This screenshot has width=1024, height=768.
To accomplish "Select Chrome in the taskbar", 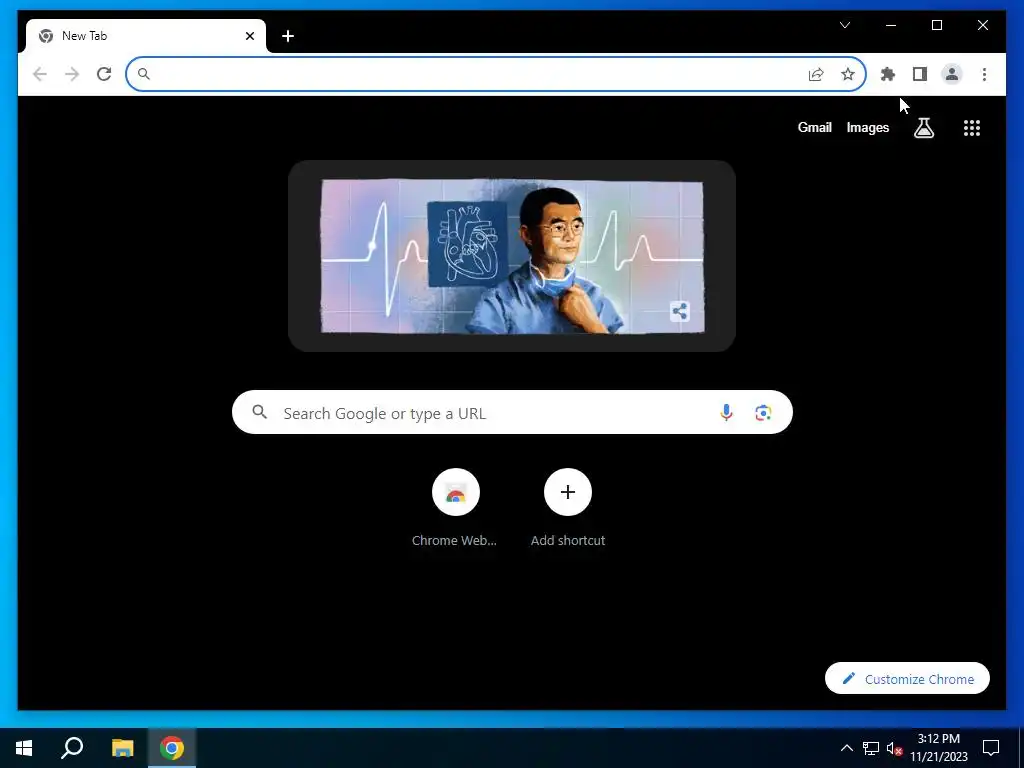I will click(172, 748).
